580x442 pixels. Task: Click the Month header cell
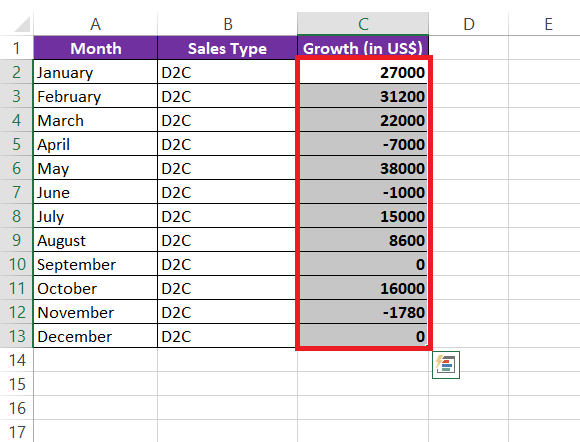95,48
